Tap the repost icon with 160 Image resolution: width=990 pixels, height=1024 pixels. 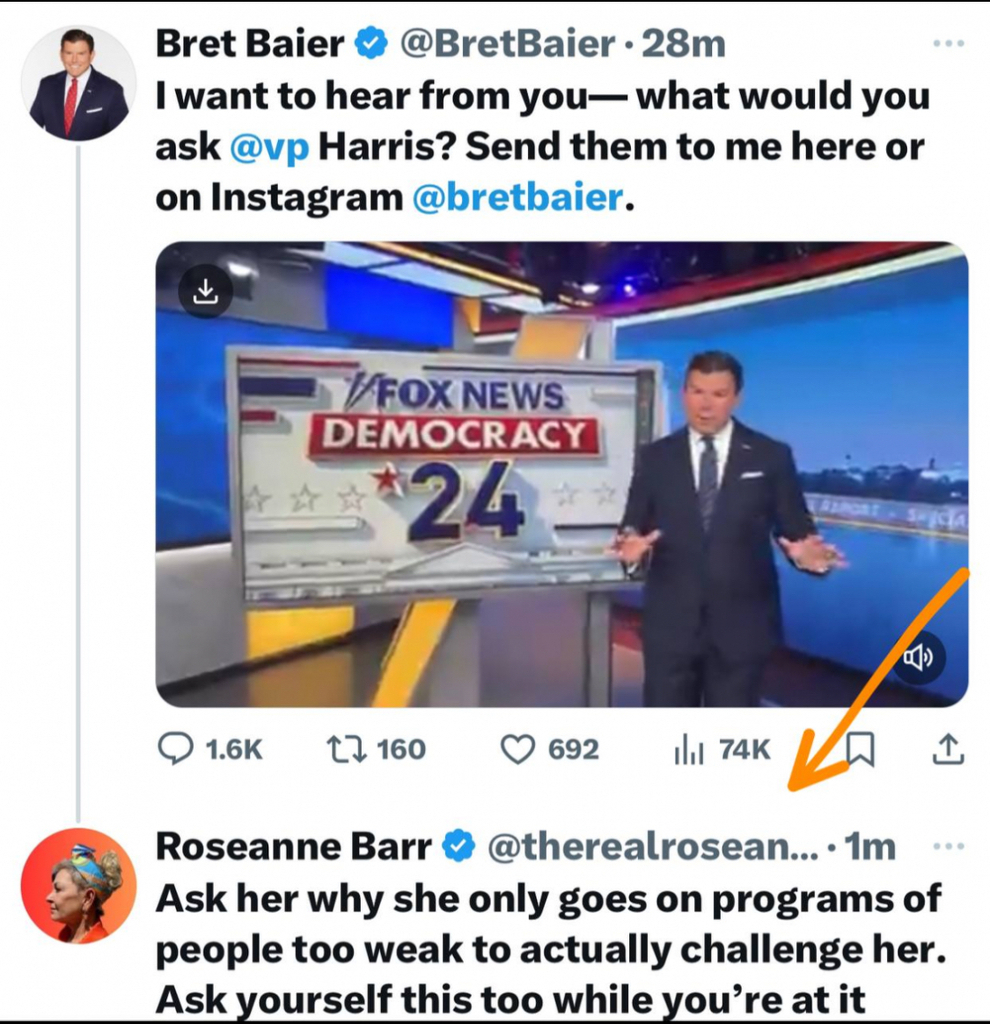(346, 750)
